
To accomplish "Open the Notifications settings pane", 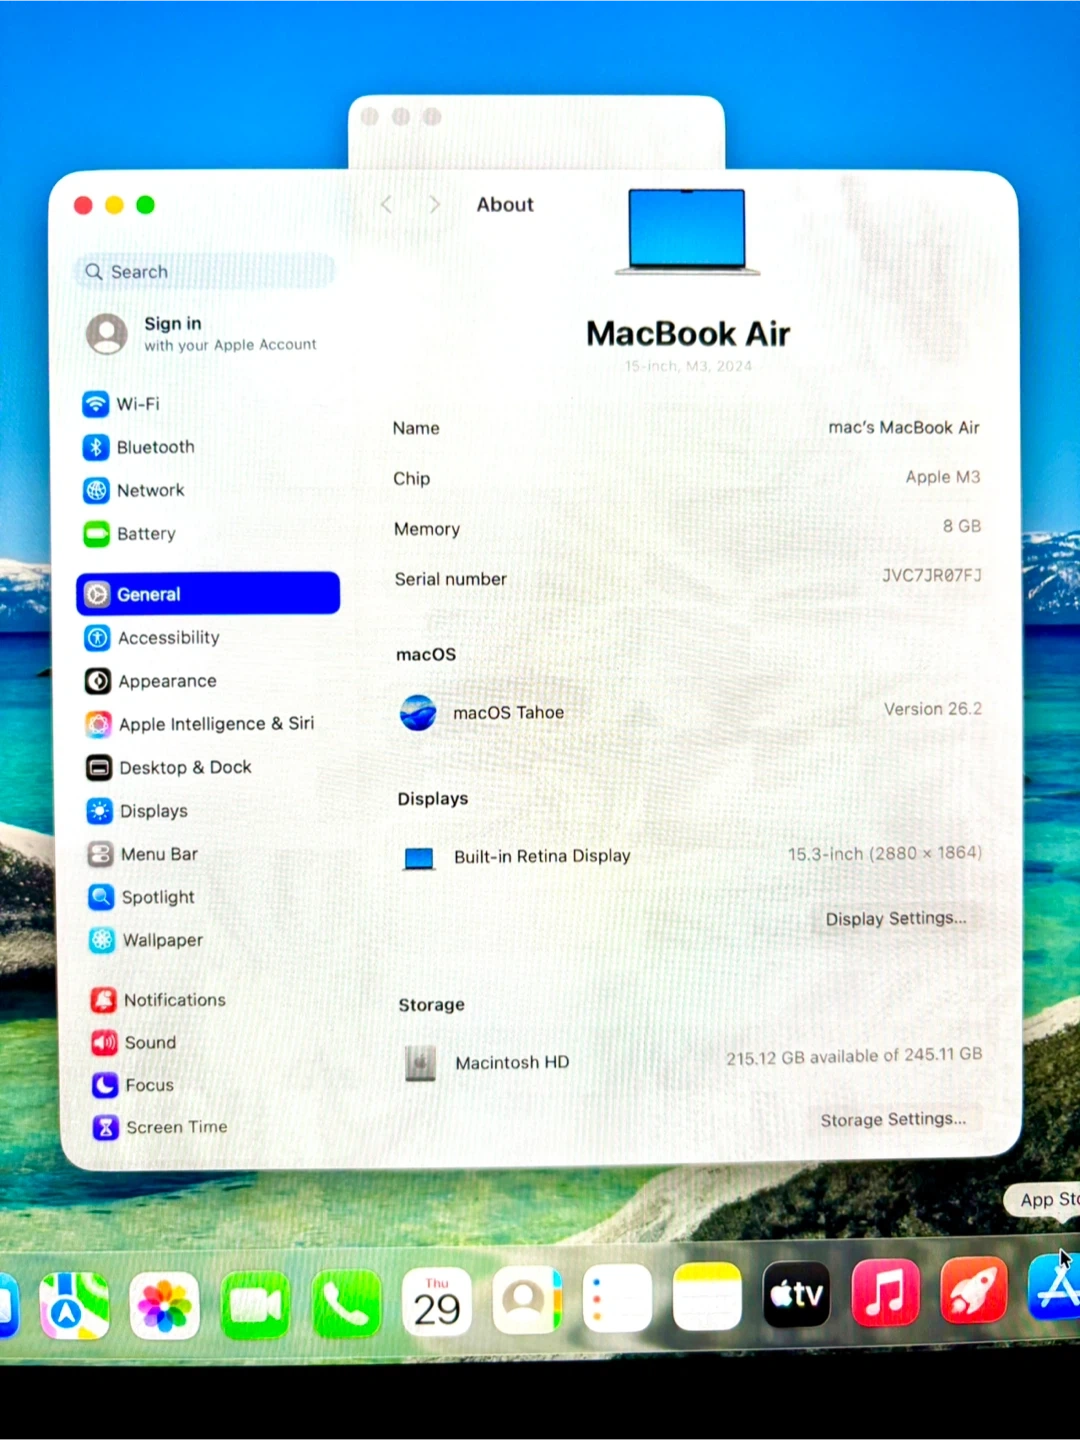I will click(174, 1000).
